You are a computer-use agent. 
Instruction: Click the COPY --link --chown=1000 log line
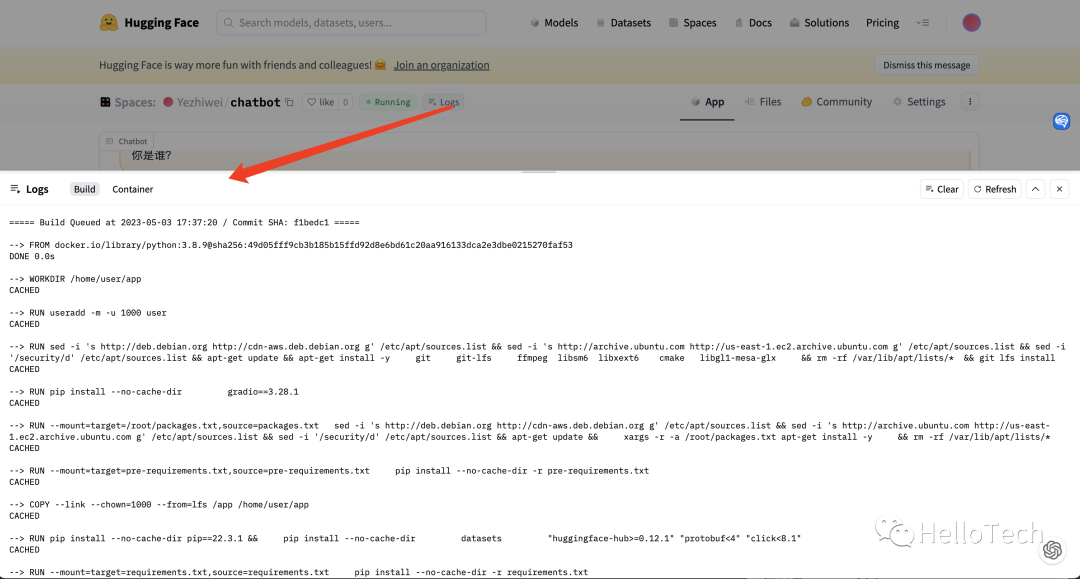pyautogui.click(x=159, y=505)
